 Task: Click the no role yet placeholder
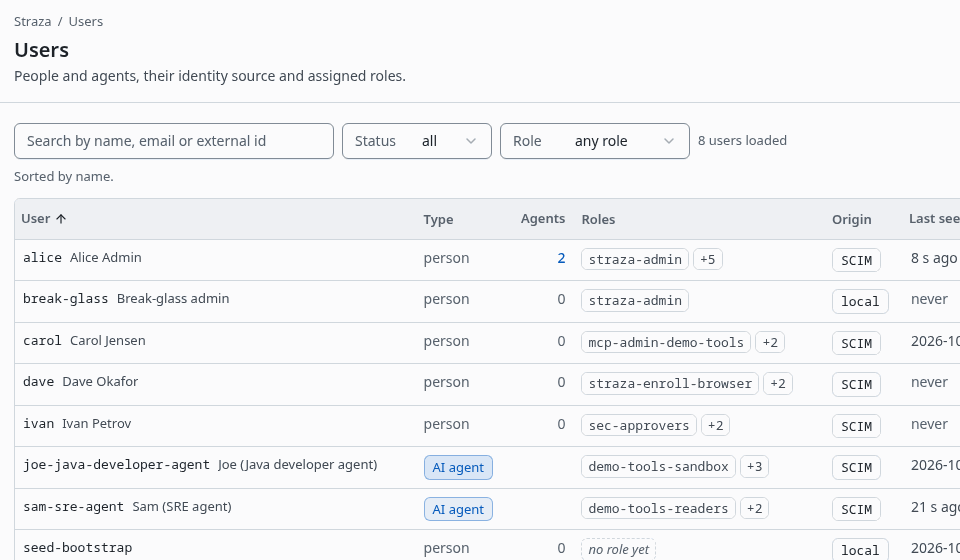618,550
